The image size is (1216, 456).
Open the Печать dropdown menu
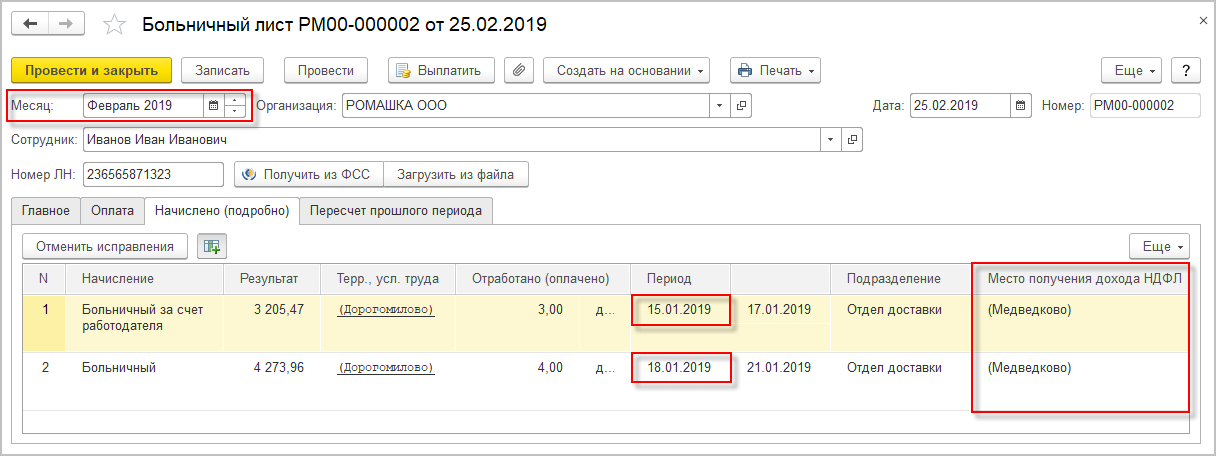[x=775, y=70]
